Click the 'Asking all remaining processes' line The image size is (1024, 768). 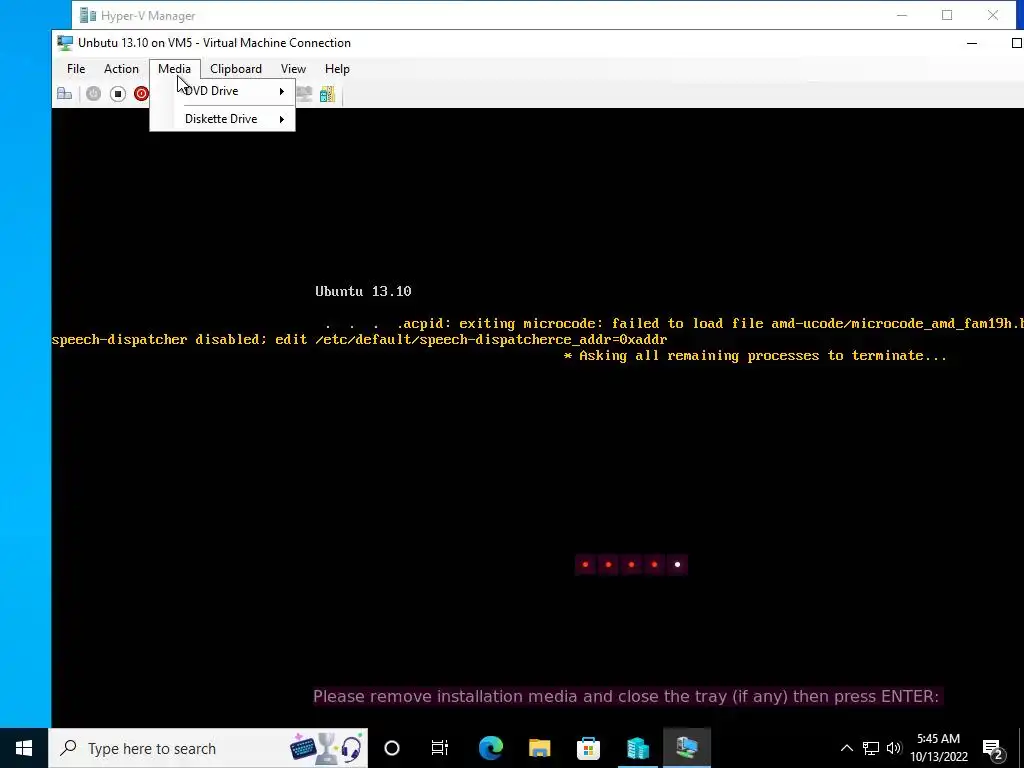click(x=755, y=356)
